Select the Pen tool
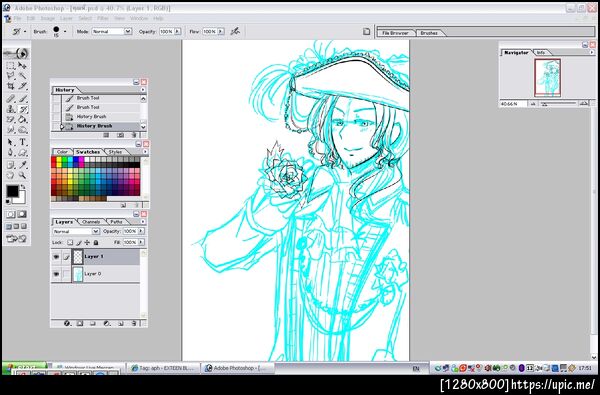 11,153
